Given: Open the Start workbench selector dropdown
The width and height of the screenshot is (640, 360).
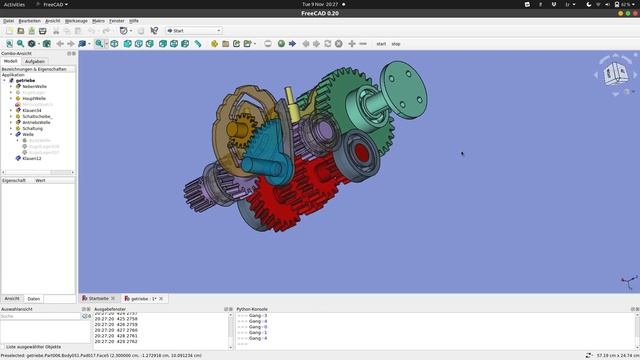Looking at the screenshot, I should [193, 31].
